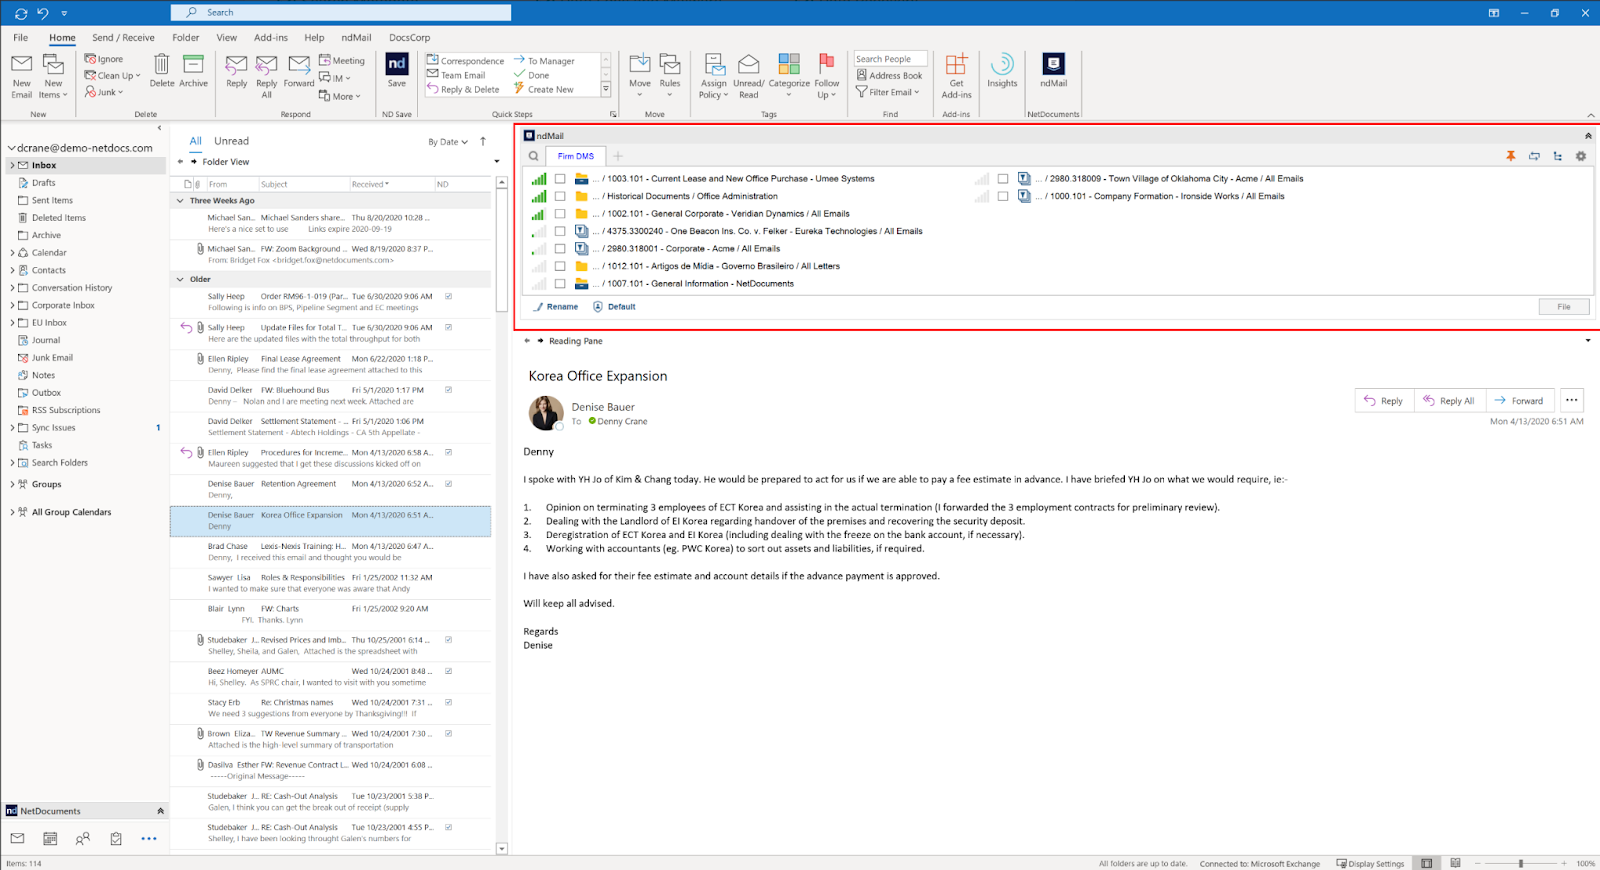The image size is (1600, 870).
Task: Click Assign Policy icon in Tags group
Action: pyautogui.click(x=714, y=65)
